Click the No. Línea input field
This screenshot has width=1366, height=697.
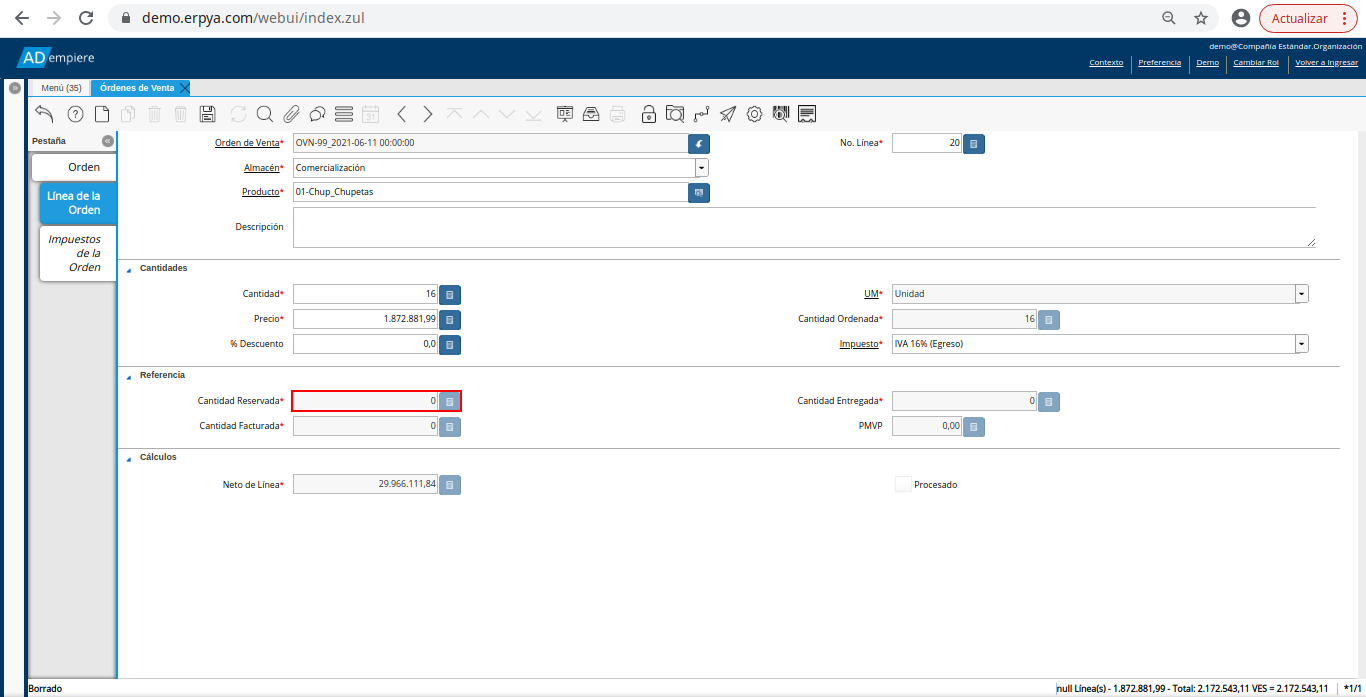[x=927, y=143]
